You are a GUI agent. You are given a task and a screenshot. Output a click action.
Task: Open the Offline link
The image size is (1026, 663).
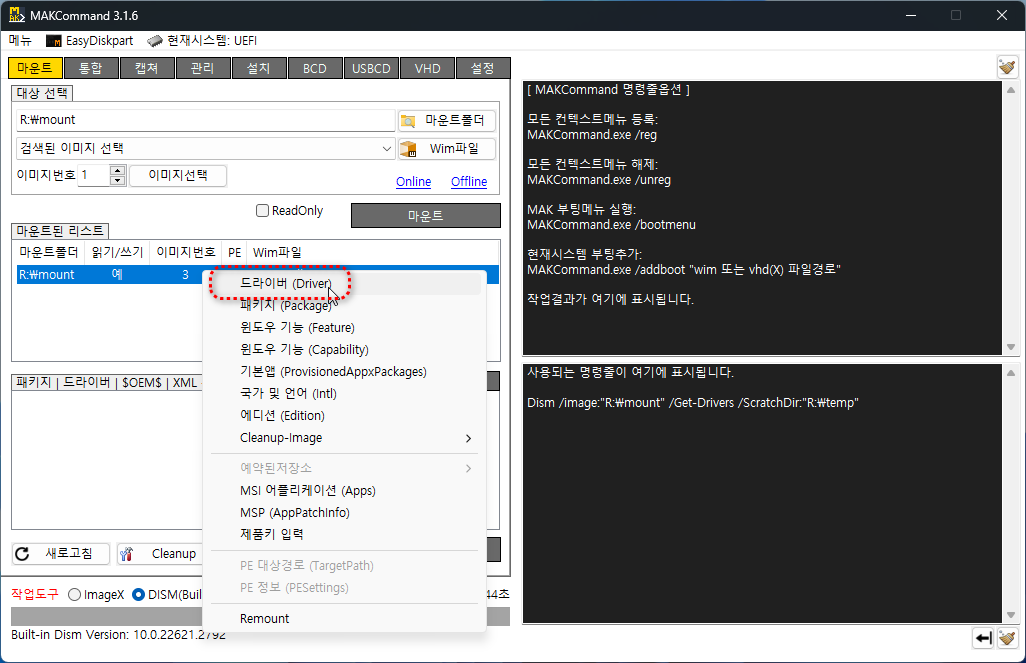click(x=469, y=181)
